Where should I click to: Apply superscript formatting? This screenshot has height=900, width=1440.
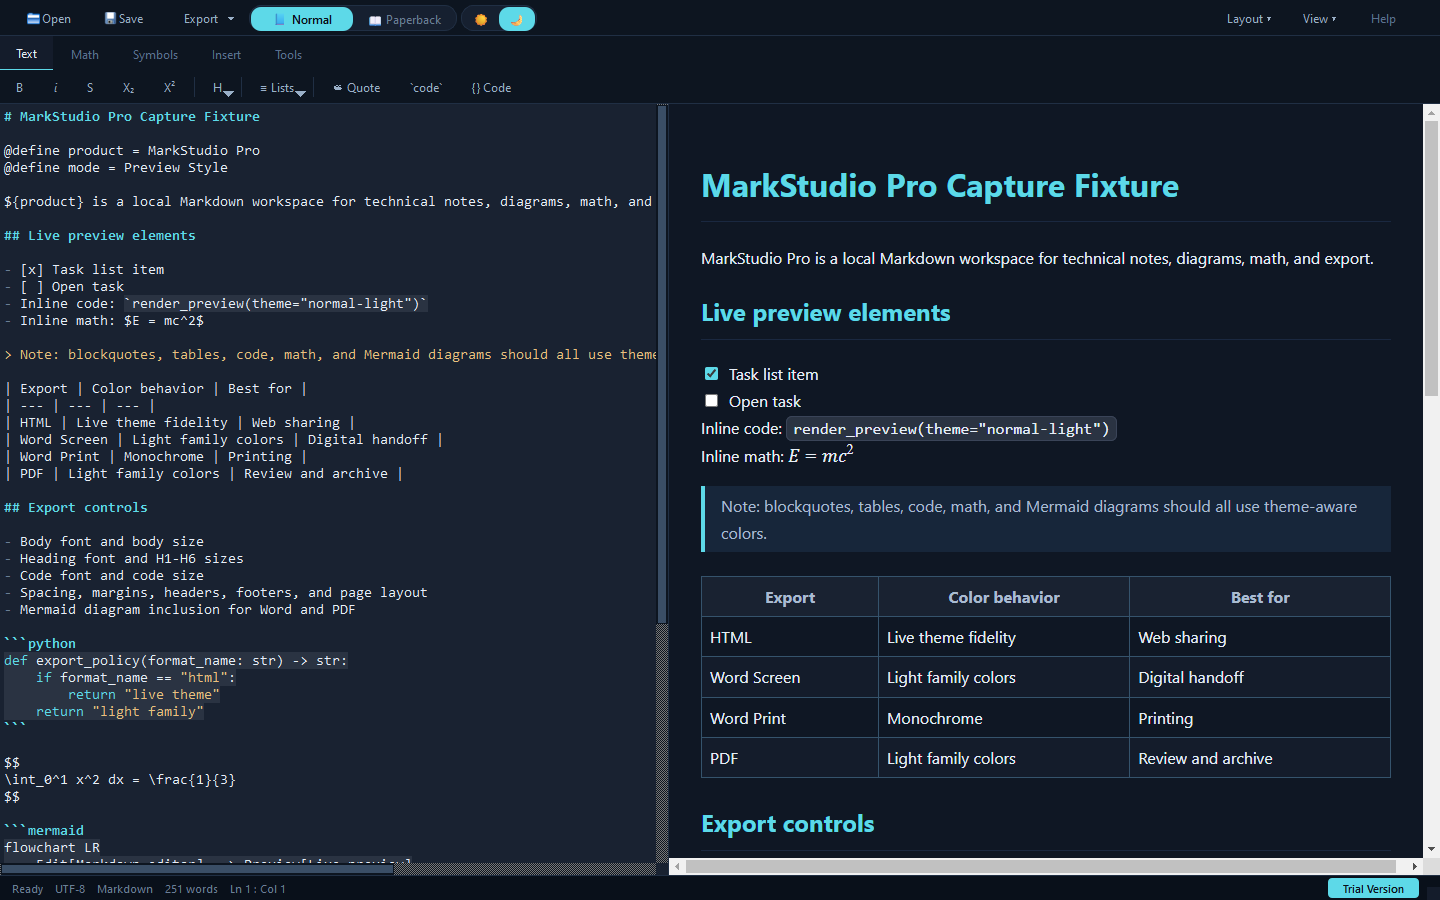[169, 88]
